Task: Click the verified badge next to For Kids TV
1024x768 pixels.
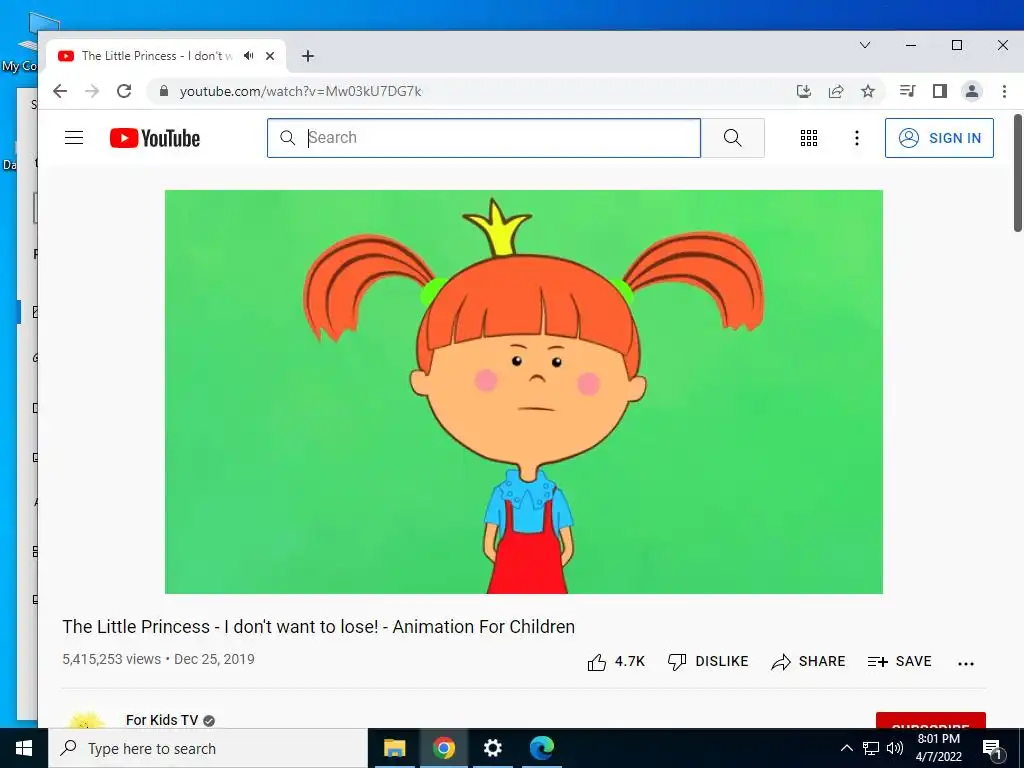Action: click(x=209, y=720)
